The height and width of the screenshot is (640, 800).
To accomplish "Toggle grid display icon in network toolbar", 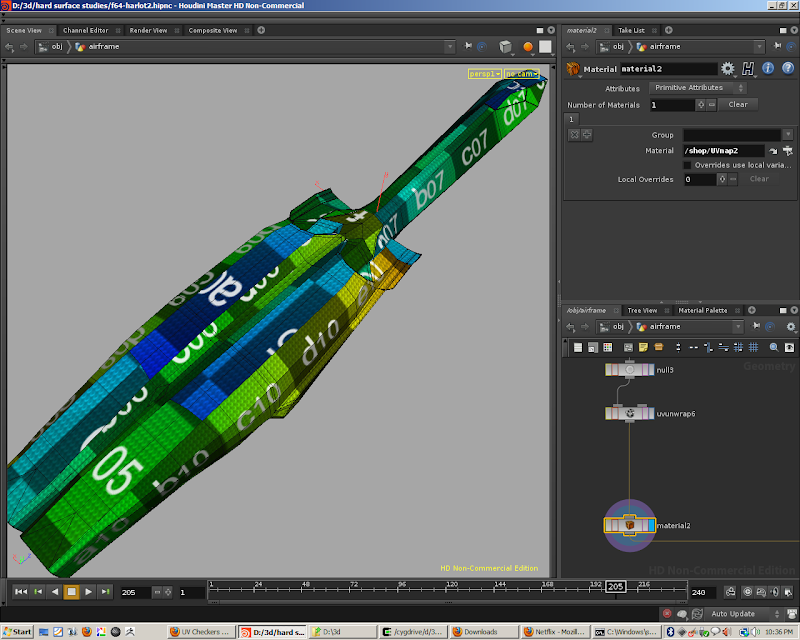I will 751,347.
